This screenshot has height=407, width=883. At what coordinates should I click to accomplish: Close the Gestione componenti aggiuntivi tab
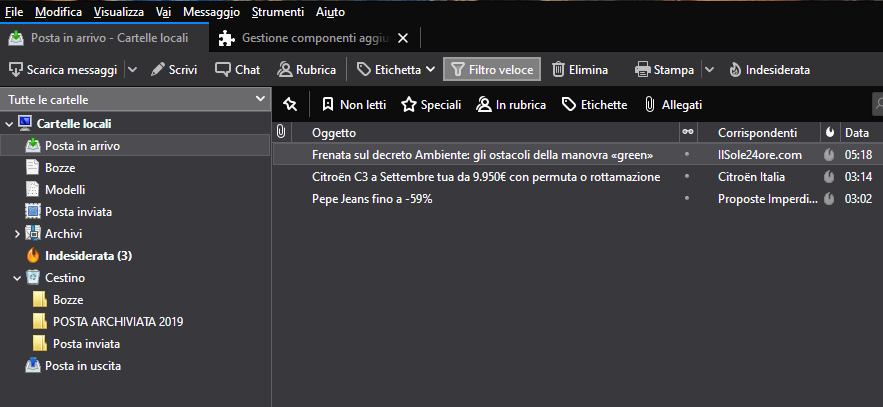tap(403, 38)
